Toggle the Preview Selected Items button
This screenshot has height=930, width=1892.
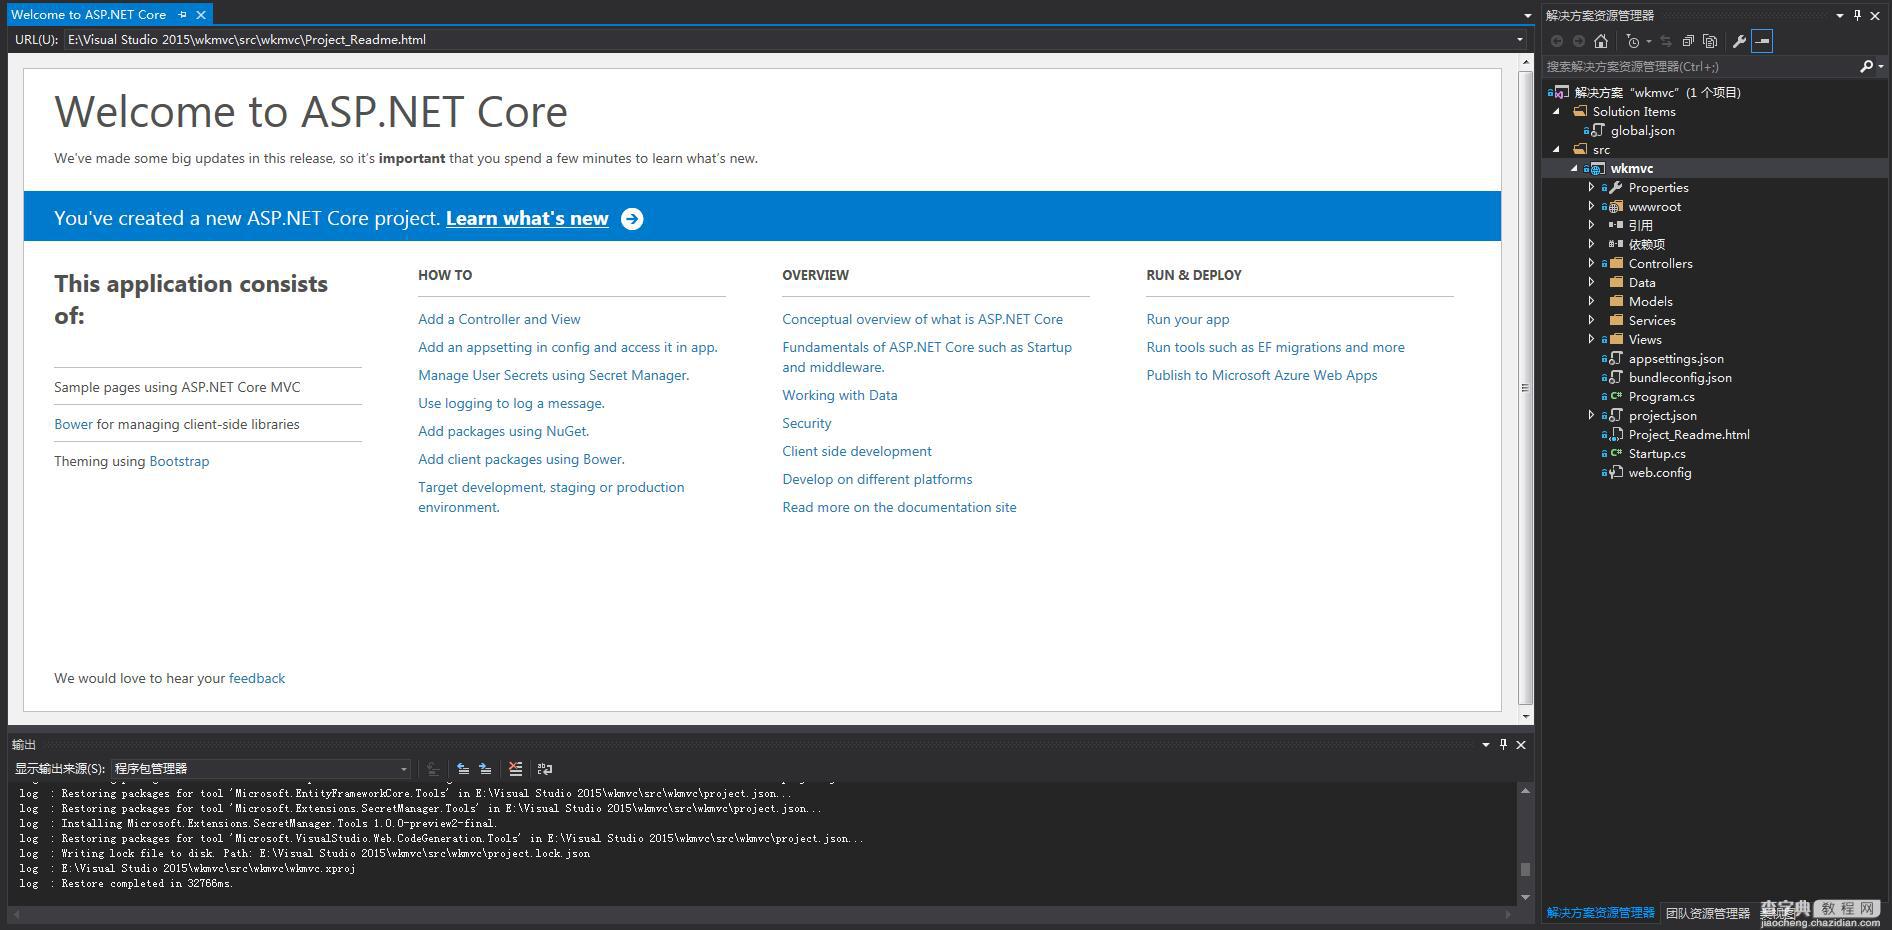click(1762, 41)
